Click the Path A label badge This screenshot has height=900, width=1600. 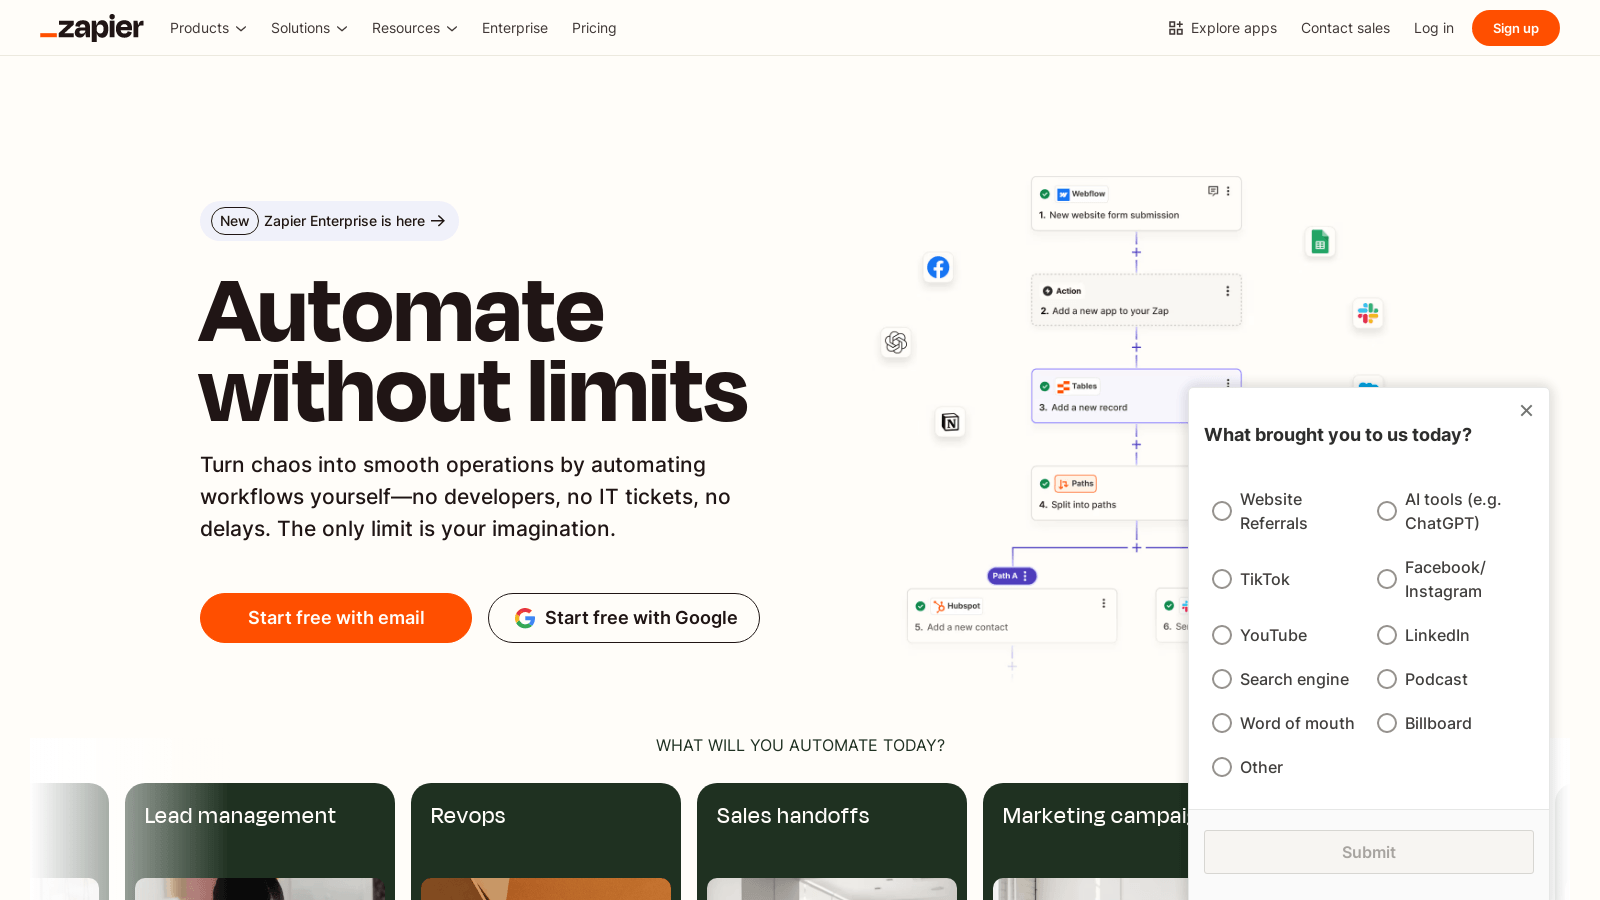click(x=1012, y=576)
